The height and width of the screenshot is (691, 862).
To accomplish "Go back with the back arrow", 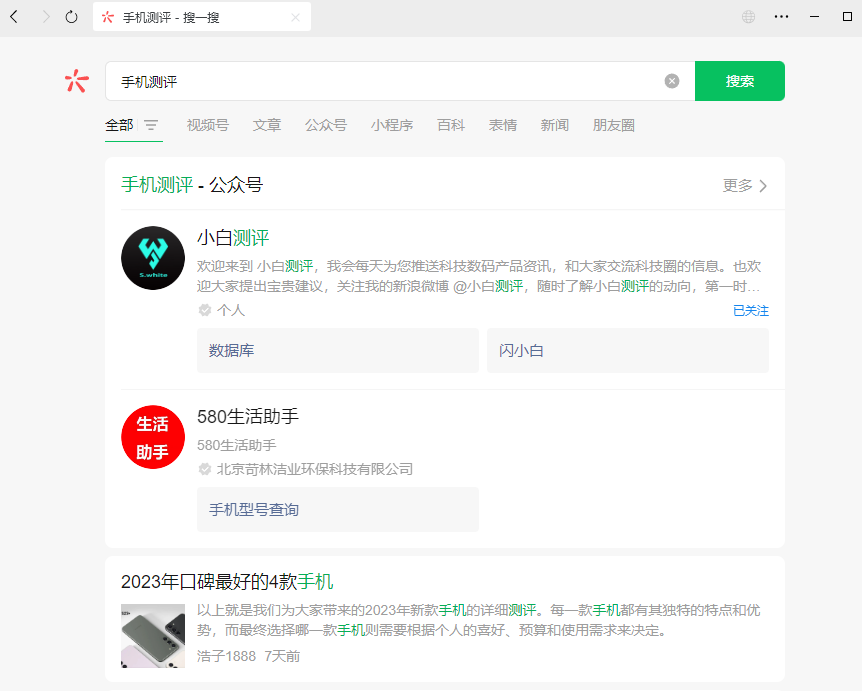I will 14,17.
